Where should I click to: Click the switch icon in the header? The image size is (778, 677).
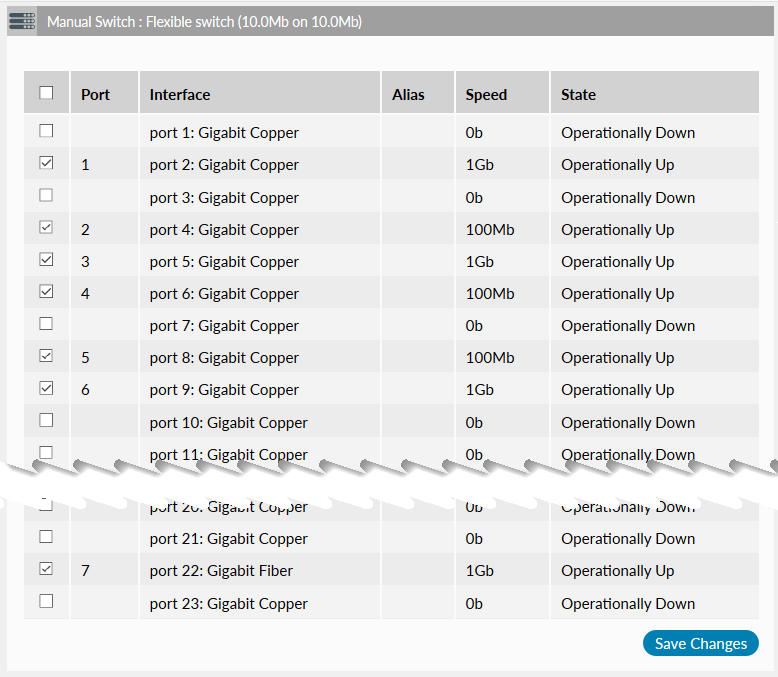tap(22, 21)
